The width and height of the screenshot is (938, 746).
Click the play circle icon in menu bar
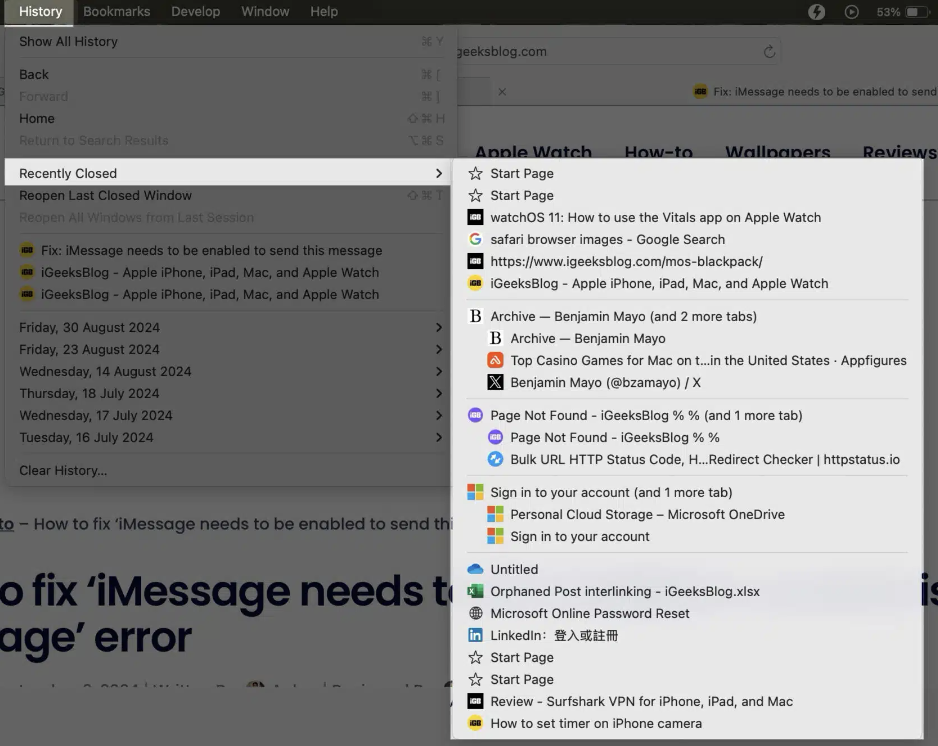point(851,12)
